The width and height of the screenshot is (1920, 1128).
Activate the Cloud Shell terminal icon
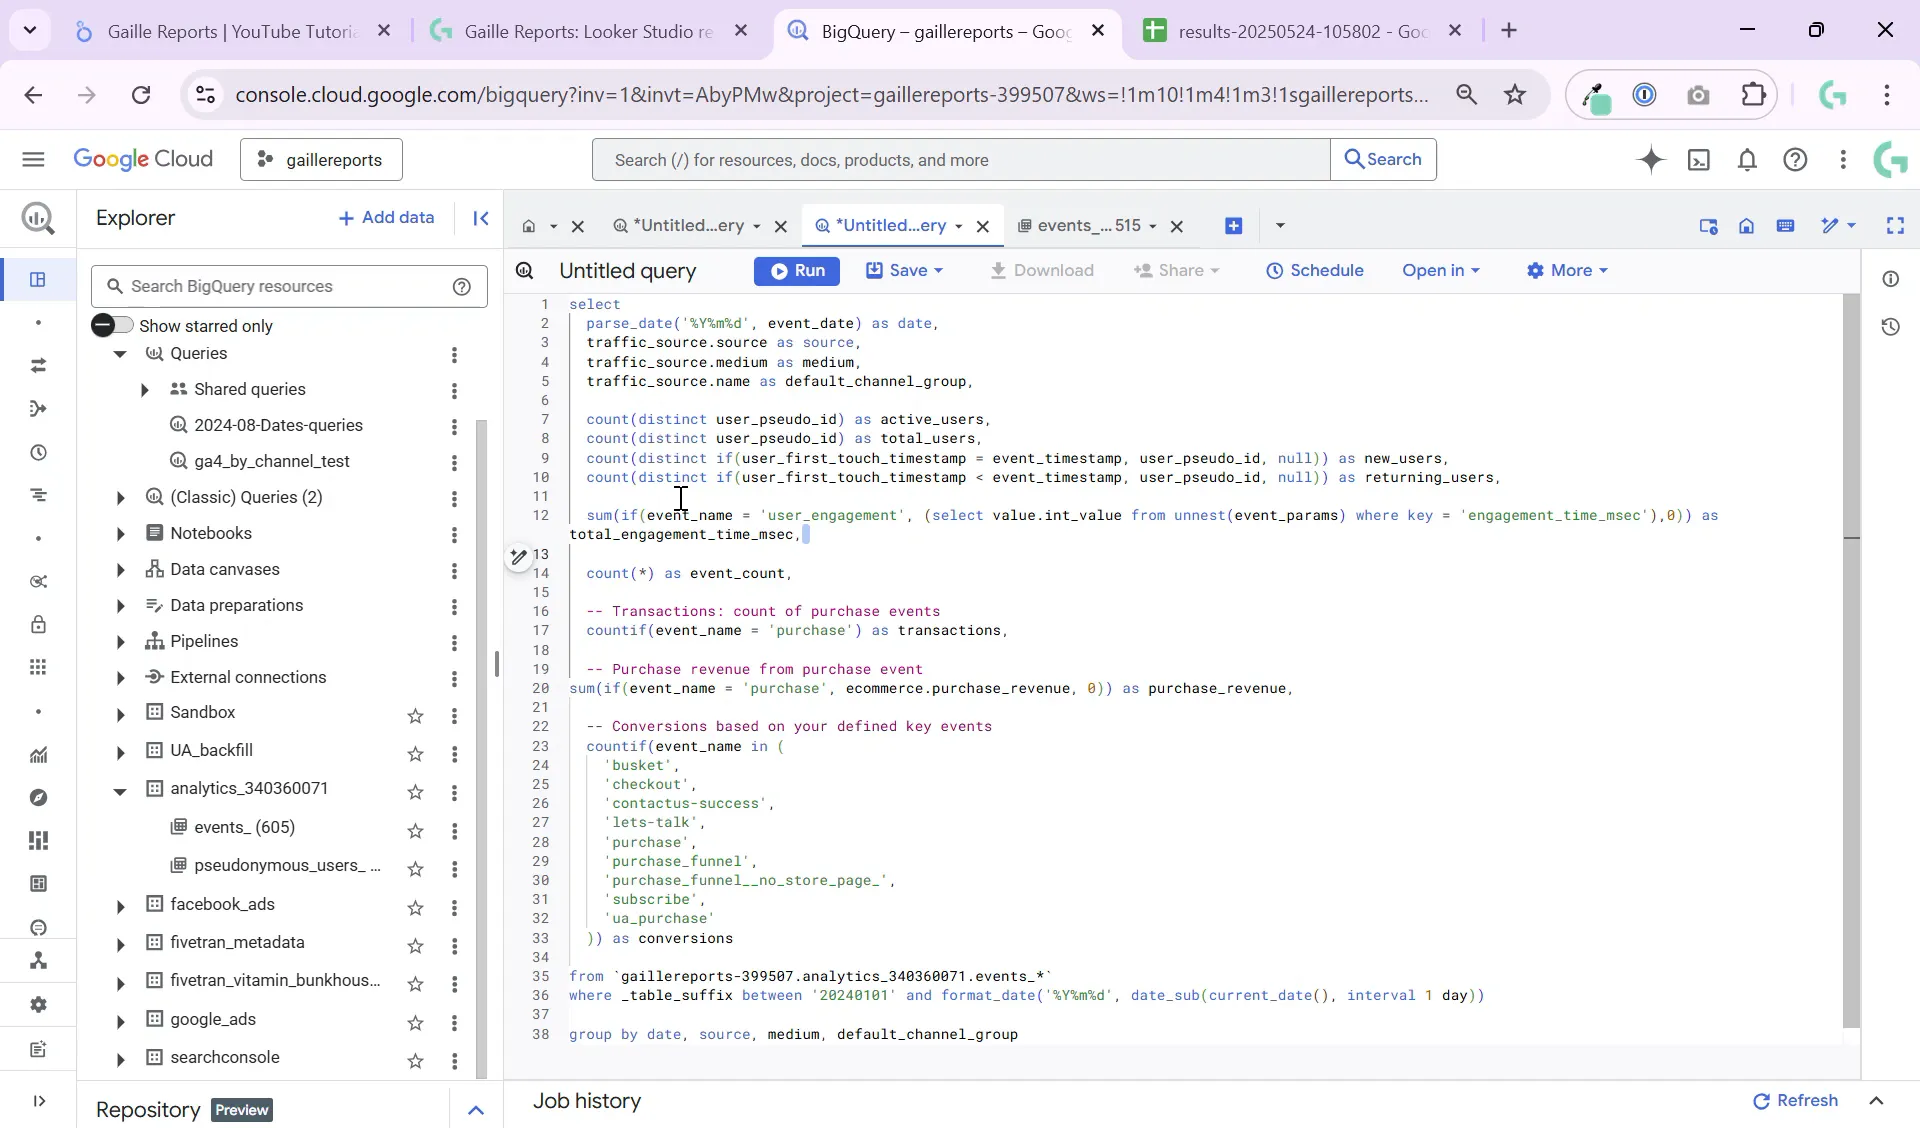click(1700, 160)
